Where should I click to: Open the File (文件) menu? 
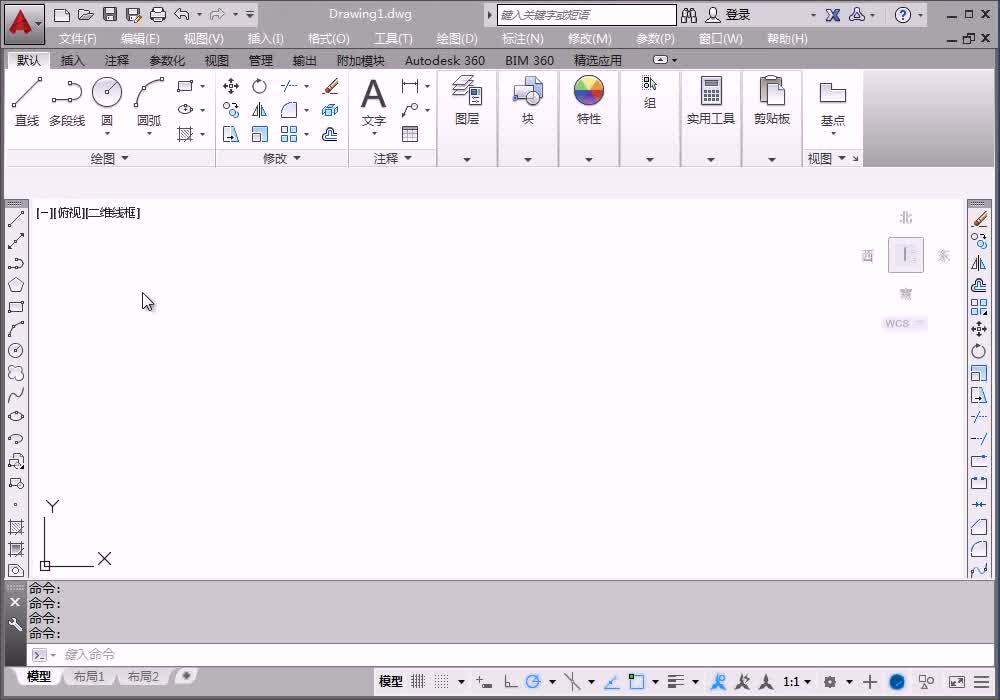coord(77,39)
